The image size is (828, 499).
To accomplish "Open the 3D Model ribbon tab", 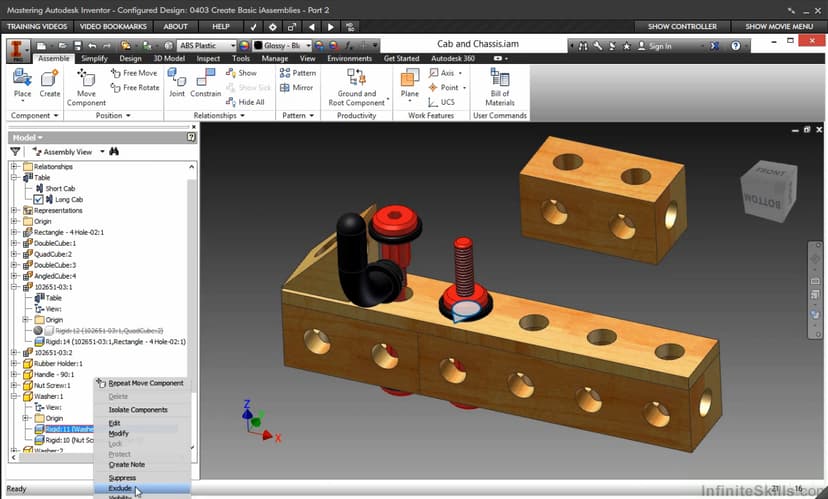I will click(x=169, y=59).
